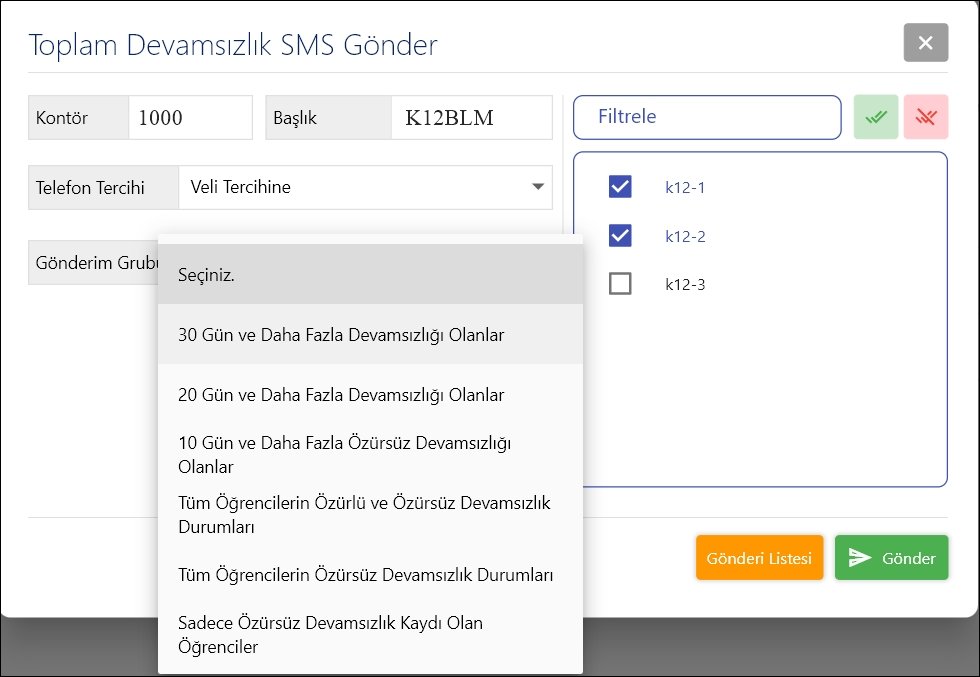Click the green select-all double-check icon
The image size is (980, 677).
(x=876, y=117)
